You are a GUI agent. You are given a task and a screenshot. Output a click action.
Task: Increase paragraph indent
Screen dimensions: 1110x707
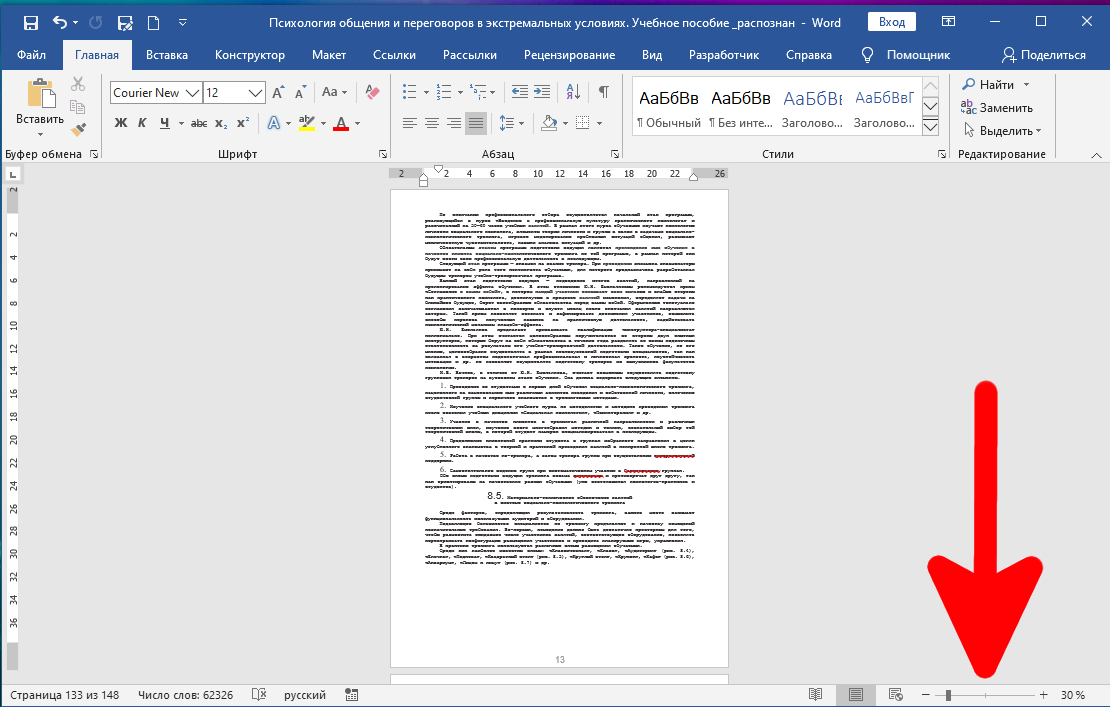point(542,91)
